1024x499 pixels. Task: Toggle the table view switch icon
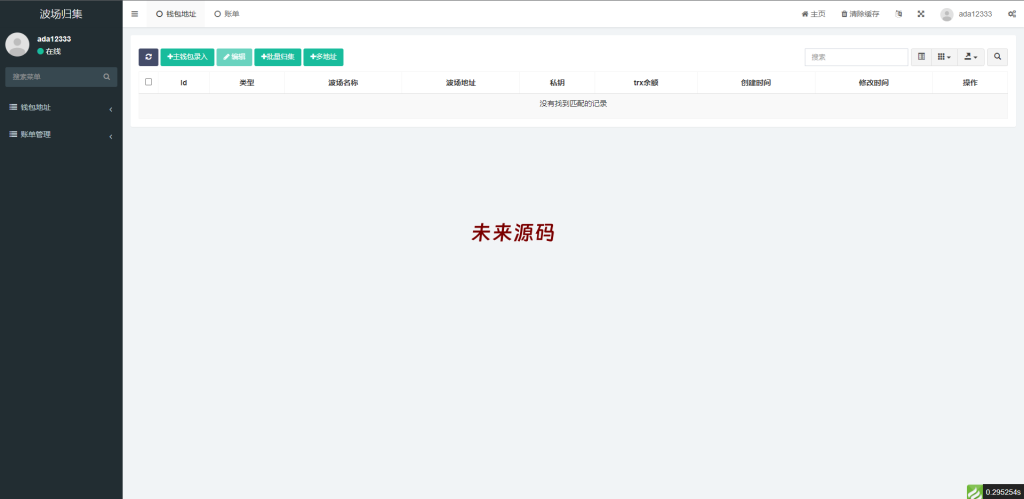point(921,57)
